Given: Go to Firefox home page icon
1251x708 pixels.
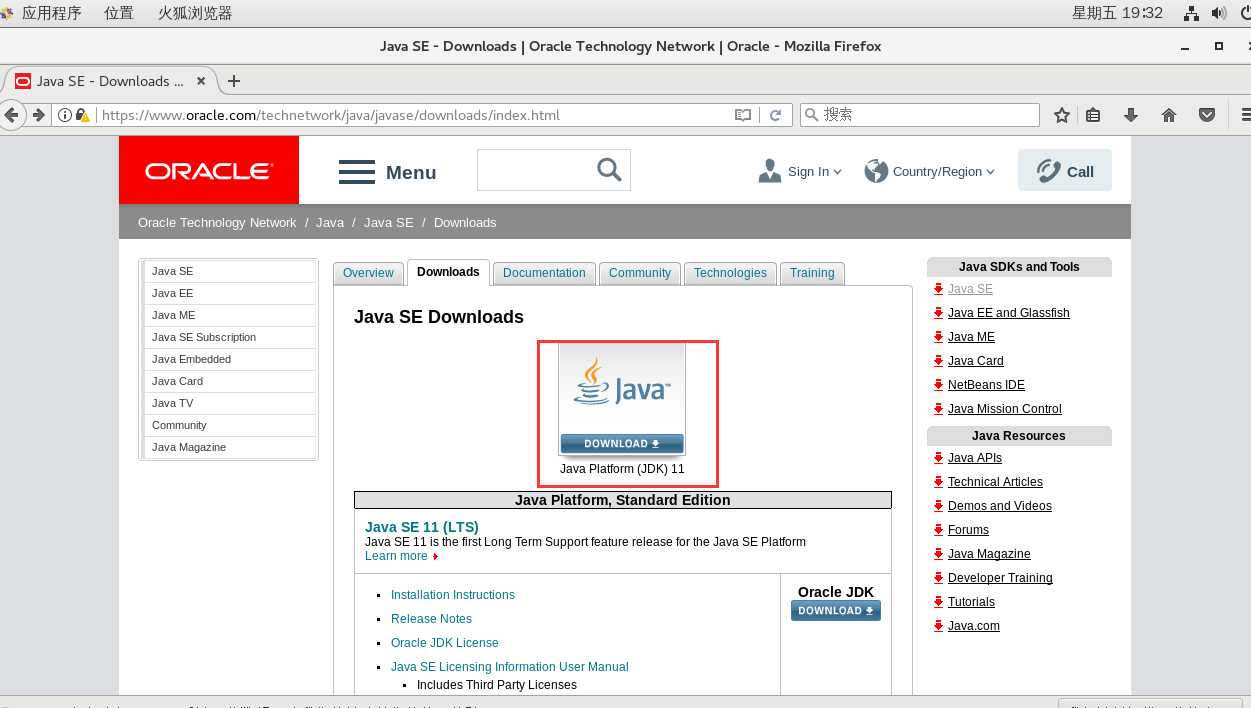Looking at the screenshot, I should 1168,115.
